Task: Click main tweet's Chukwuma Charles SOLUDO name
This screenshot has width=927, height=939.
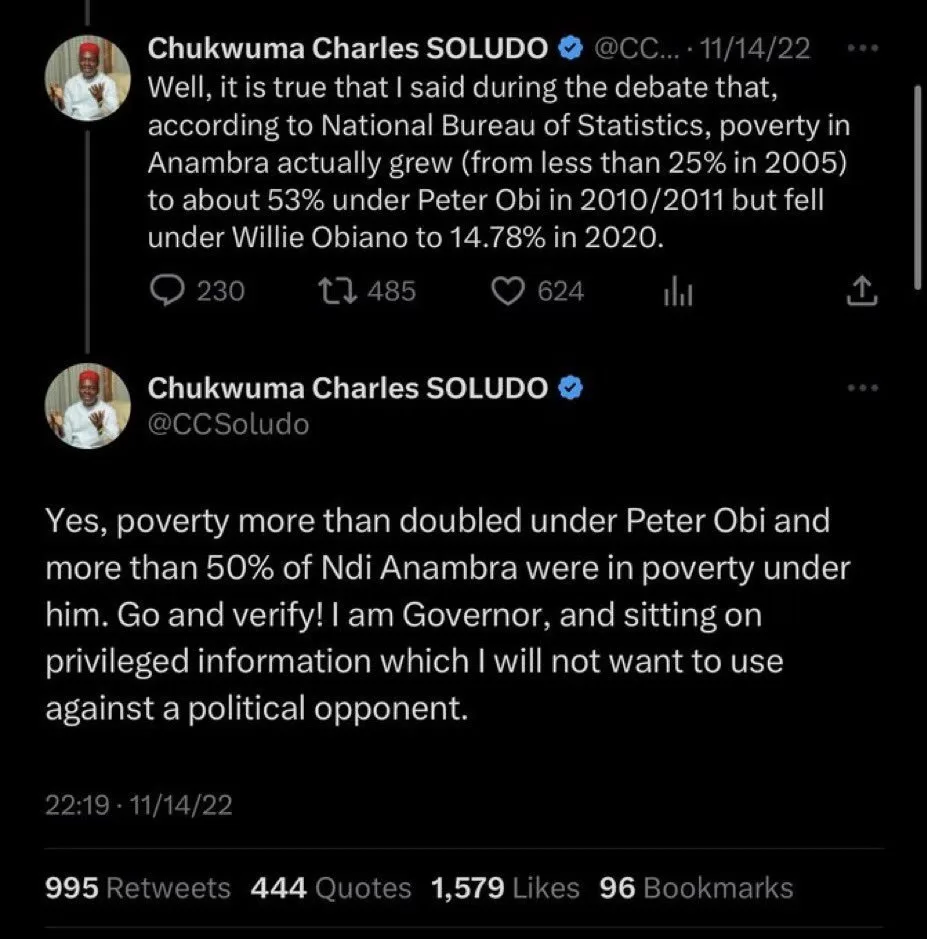Action: (x=347, y=388)
